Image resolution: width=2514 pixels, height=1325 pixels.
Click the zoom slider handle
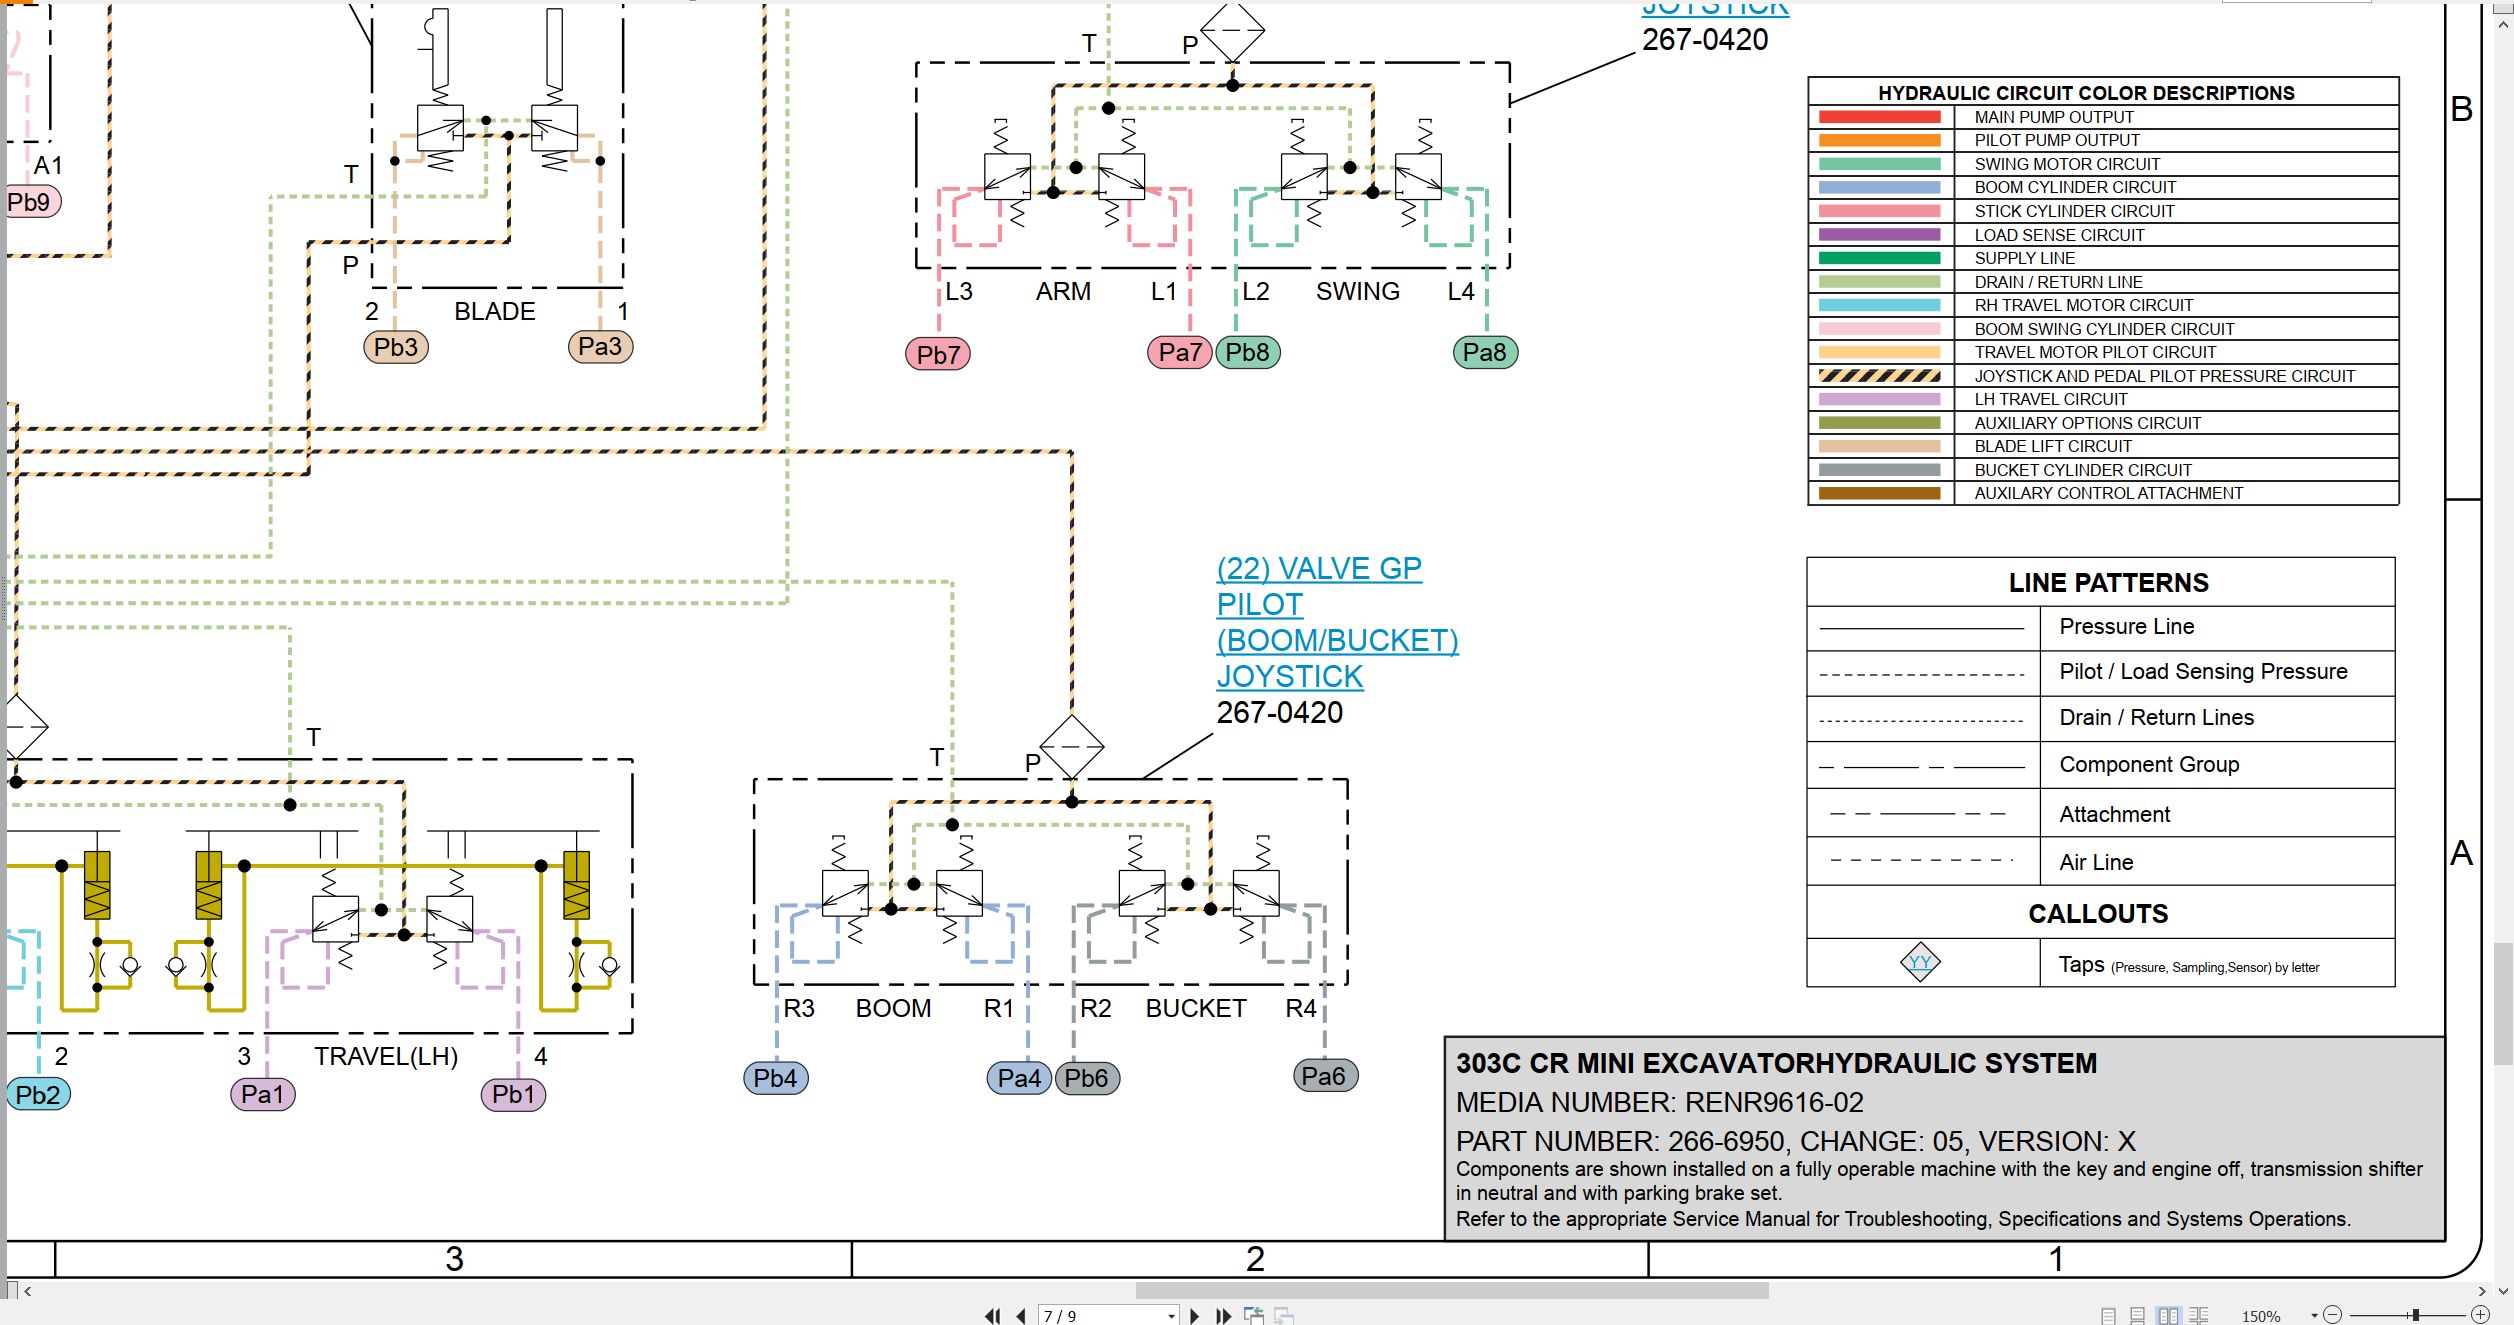(2415, 1315)
